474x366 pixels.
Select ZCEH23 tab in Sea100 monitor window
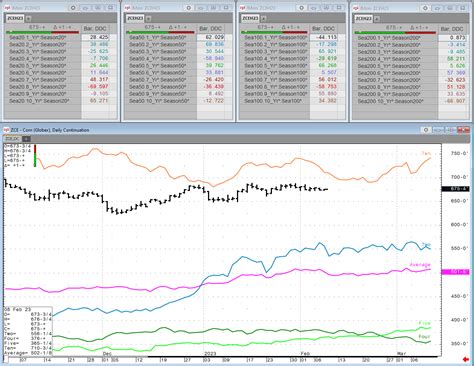coord(250,18)
